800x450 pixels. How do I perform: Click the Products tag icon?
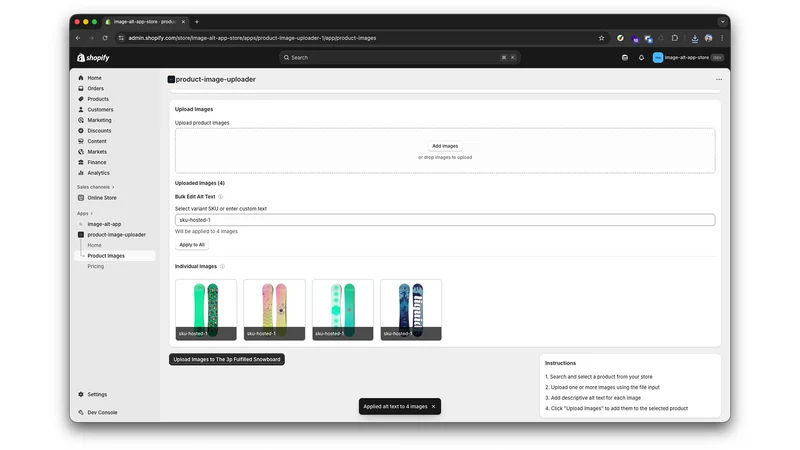click(x=81, y=99)
